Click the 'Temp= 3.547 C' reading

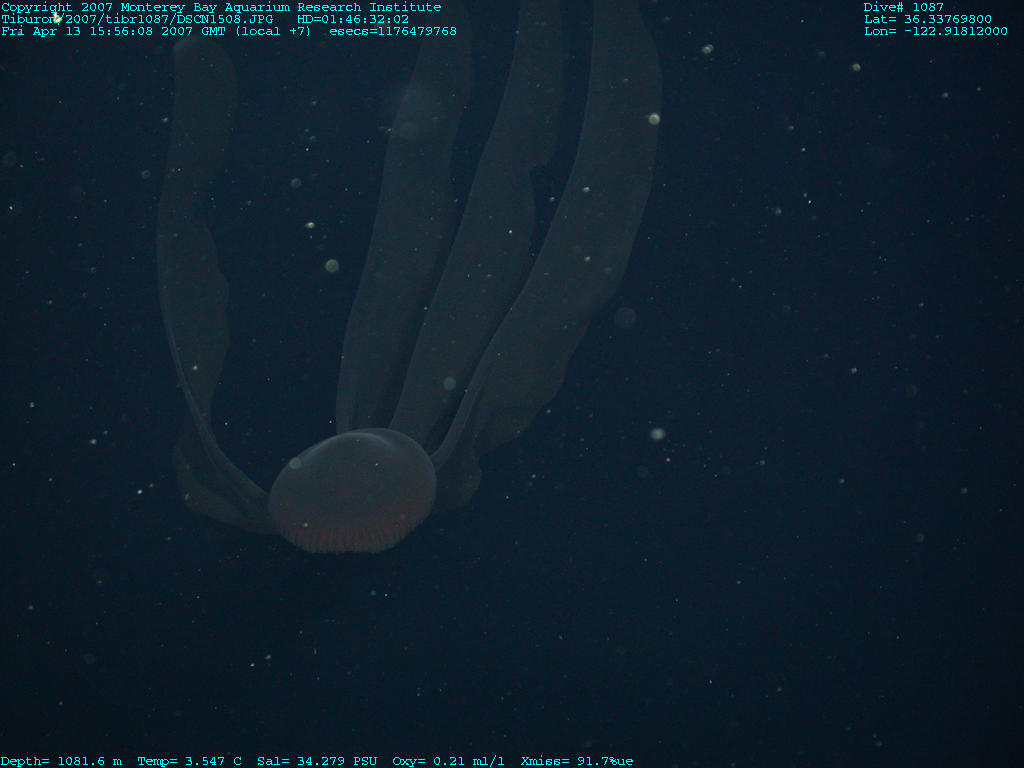tap(189, 761)
